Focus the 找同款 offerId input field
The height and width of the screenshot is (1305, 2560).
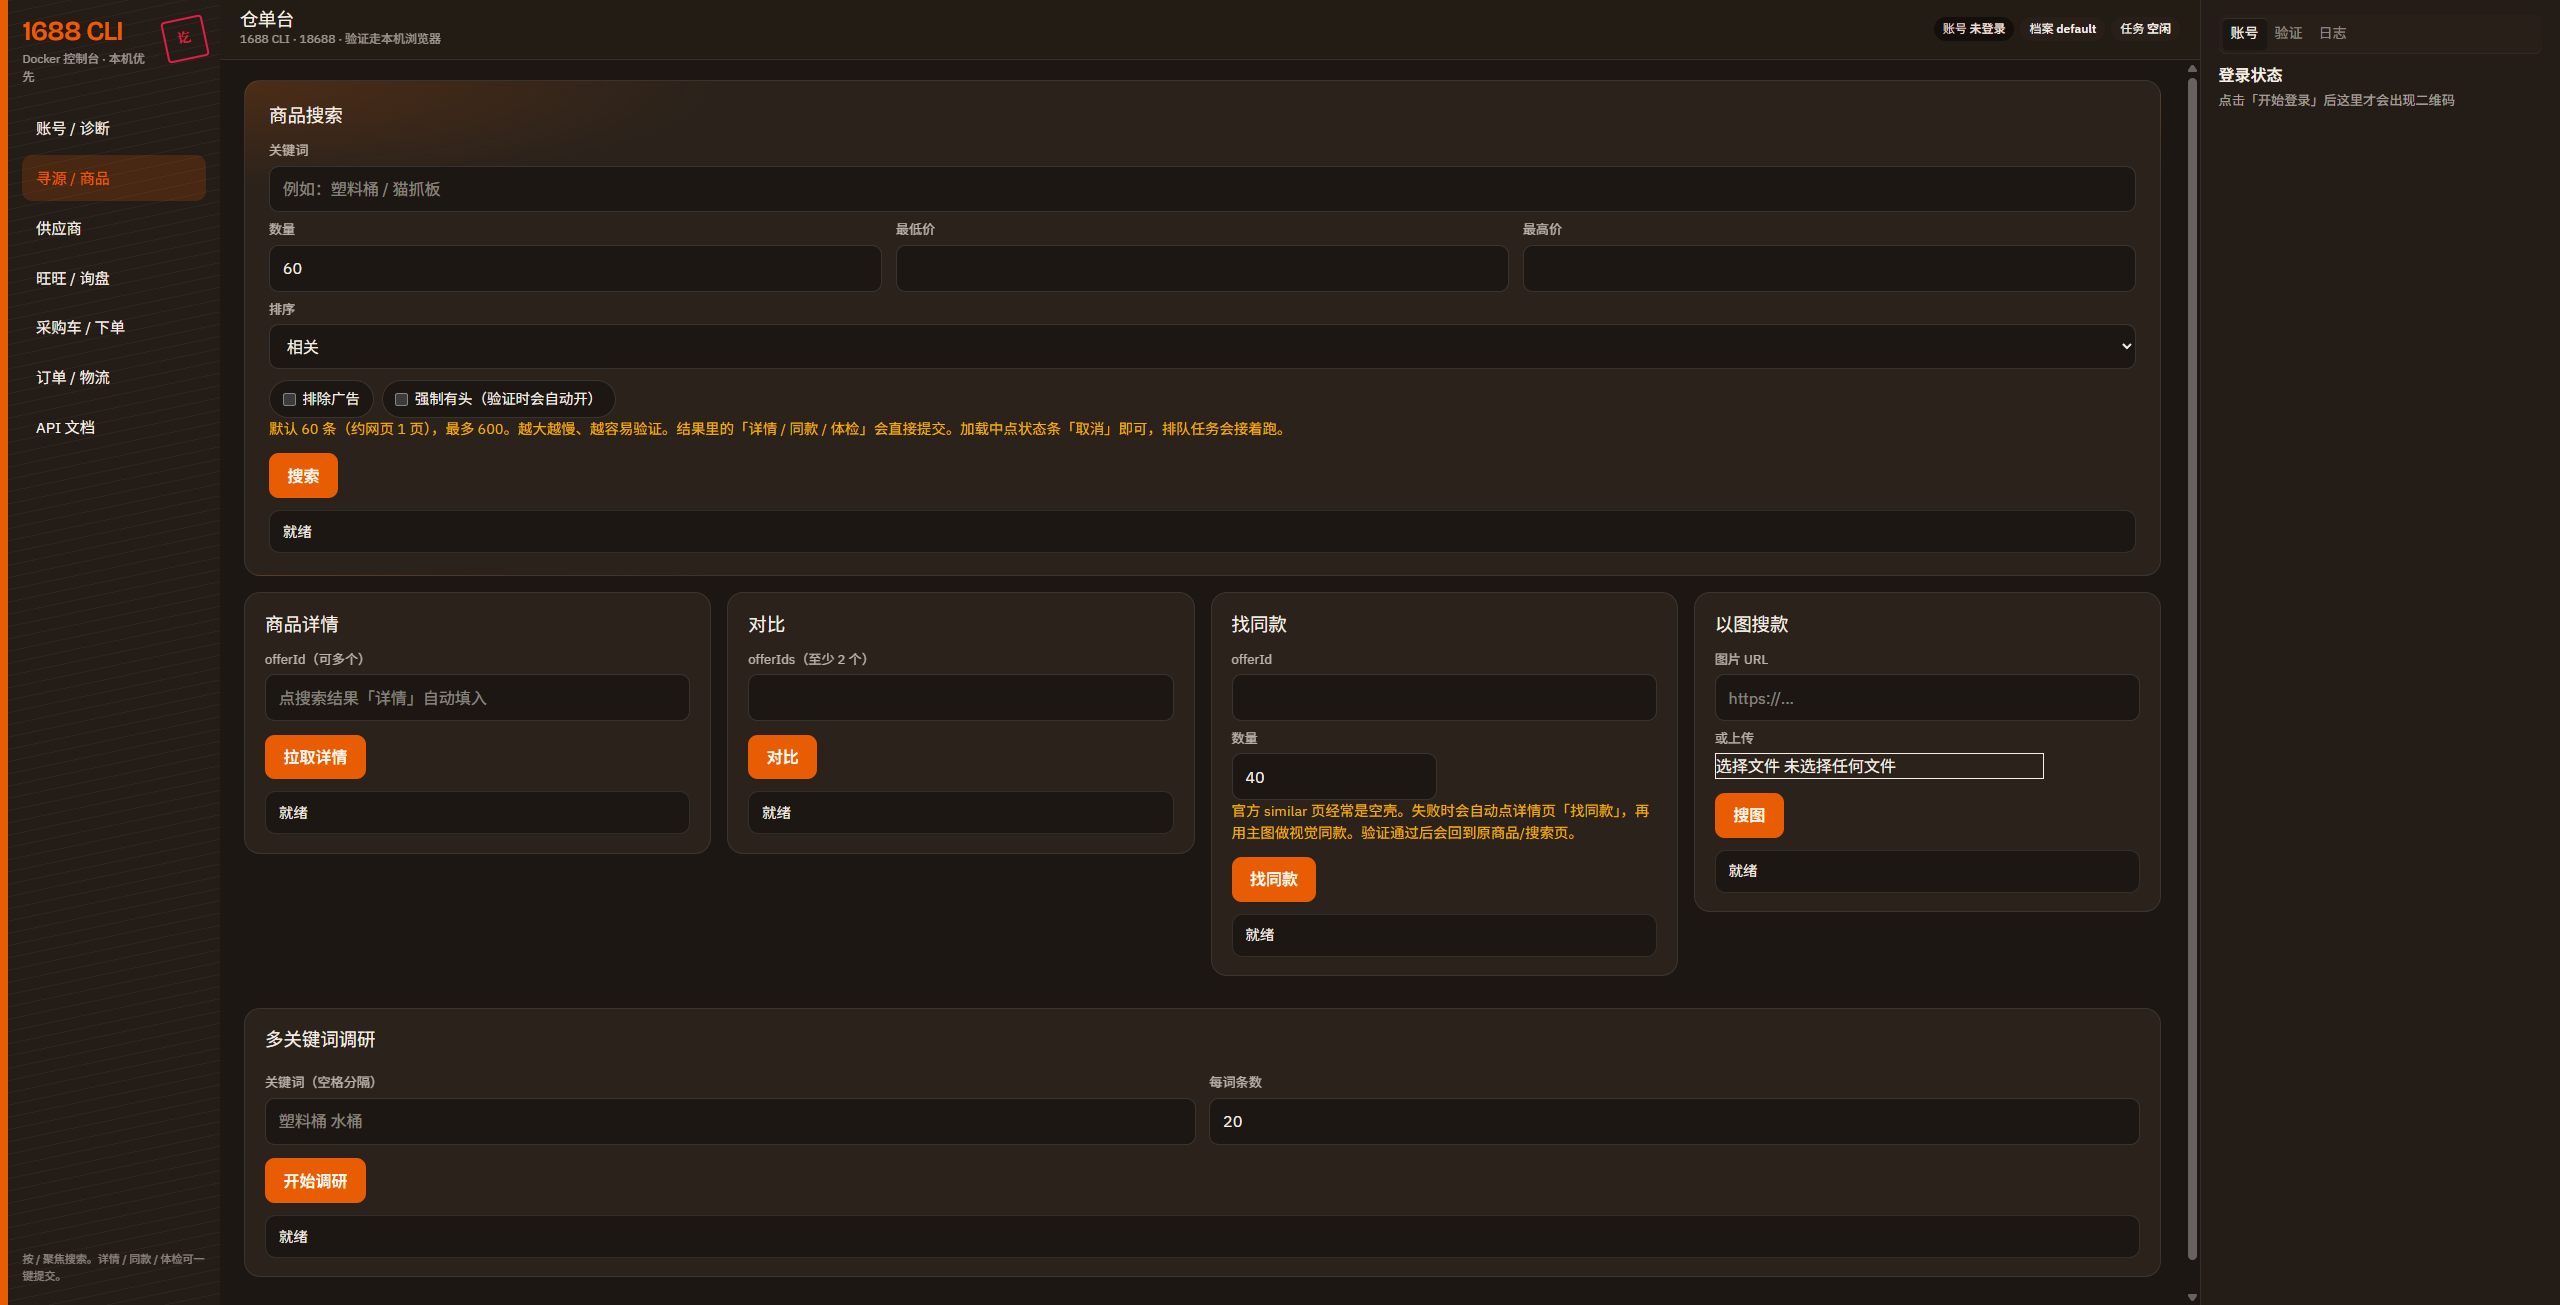pyautogui.click(x=1444, y=698)
